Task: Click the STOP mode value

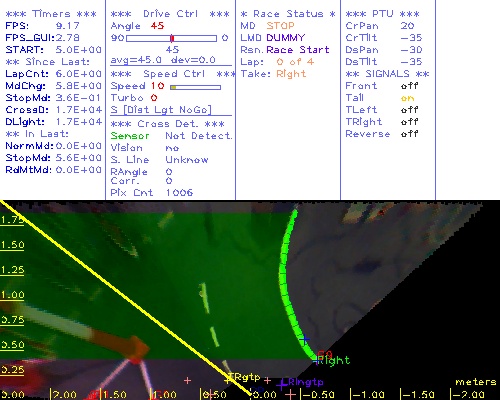Action: 280,26
